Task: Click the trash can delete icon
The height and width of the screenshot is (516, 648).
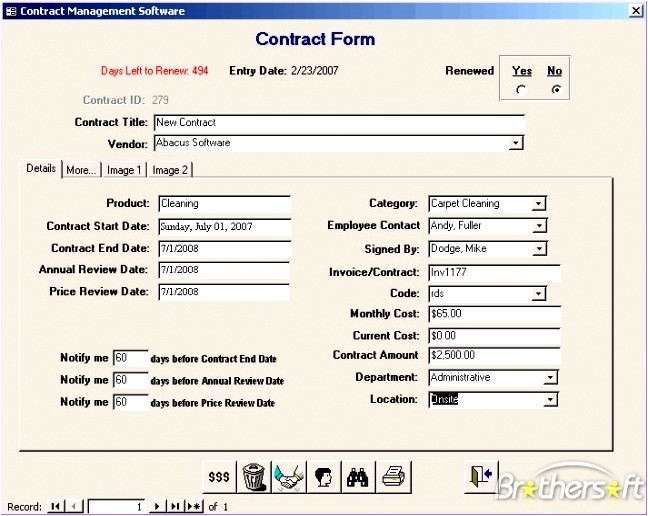Action: click(x=254, y=477)
